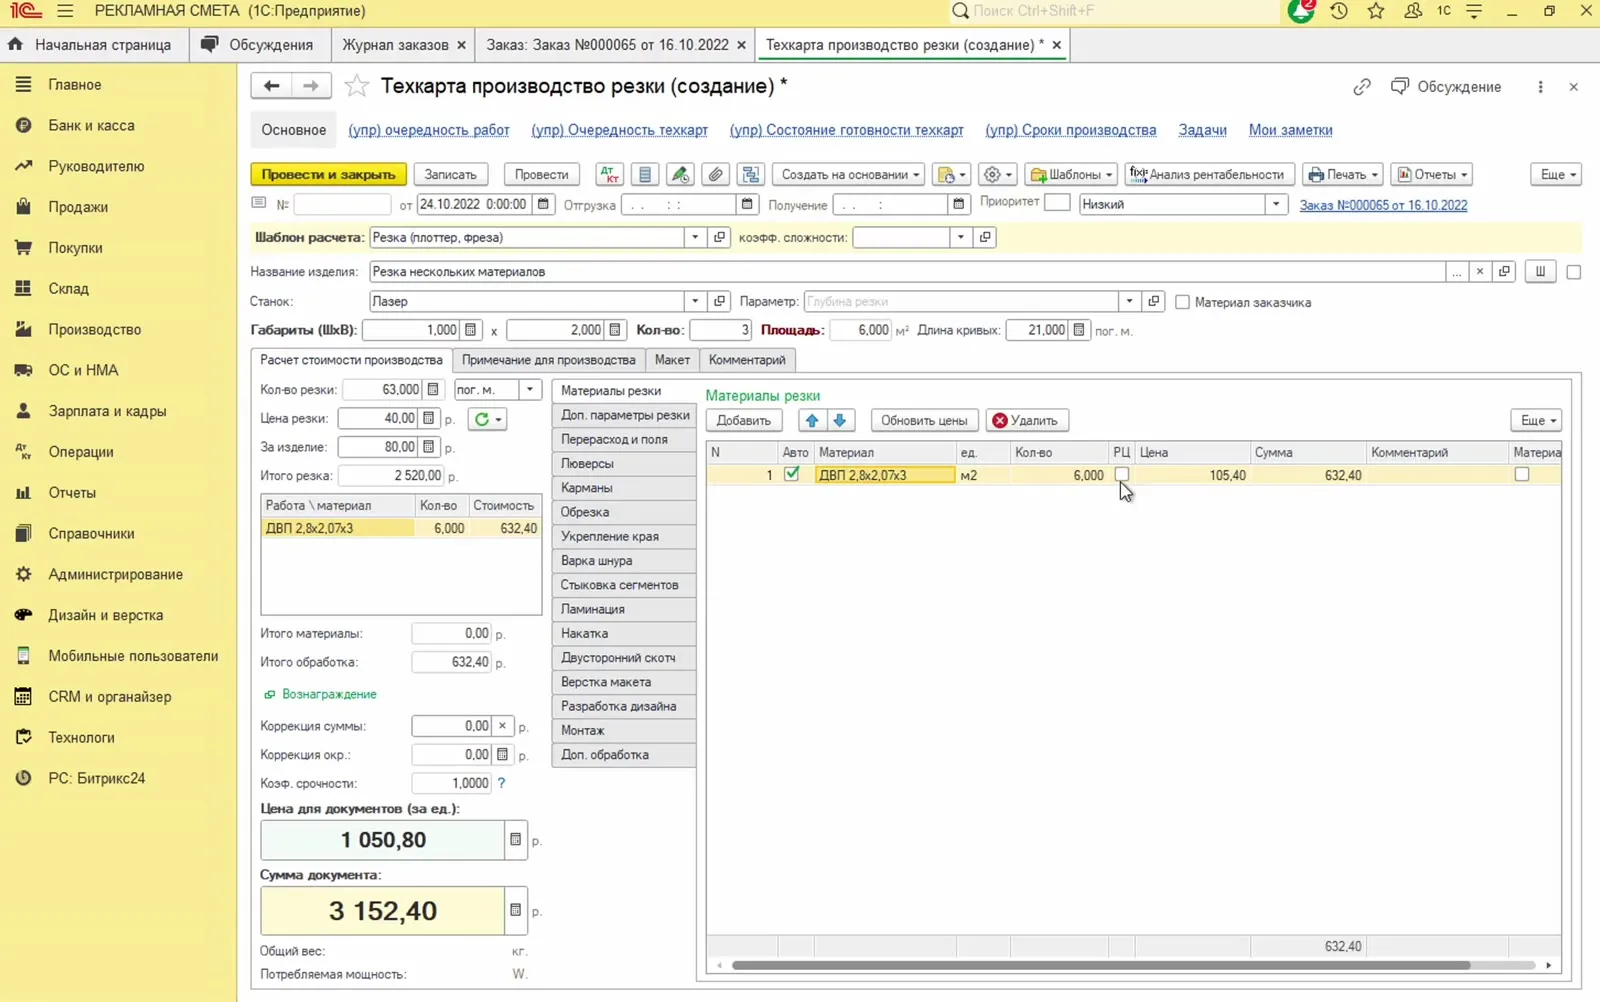Click the back navigation arrow
The width and height of the screenshot is (1600, 1002).
[x=271, y=86]
